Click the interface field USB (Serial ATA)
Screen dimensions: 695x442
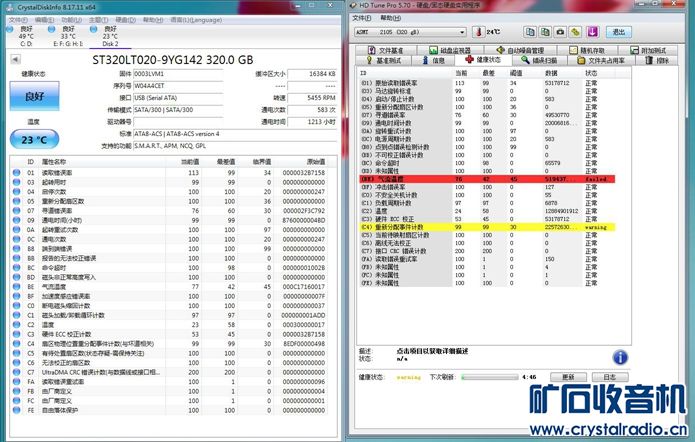point(178,98)
